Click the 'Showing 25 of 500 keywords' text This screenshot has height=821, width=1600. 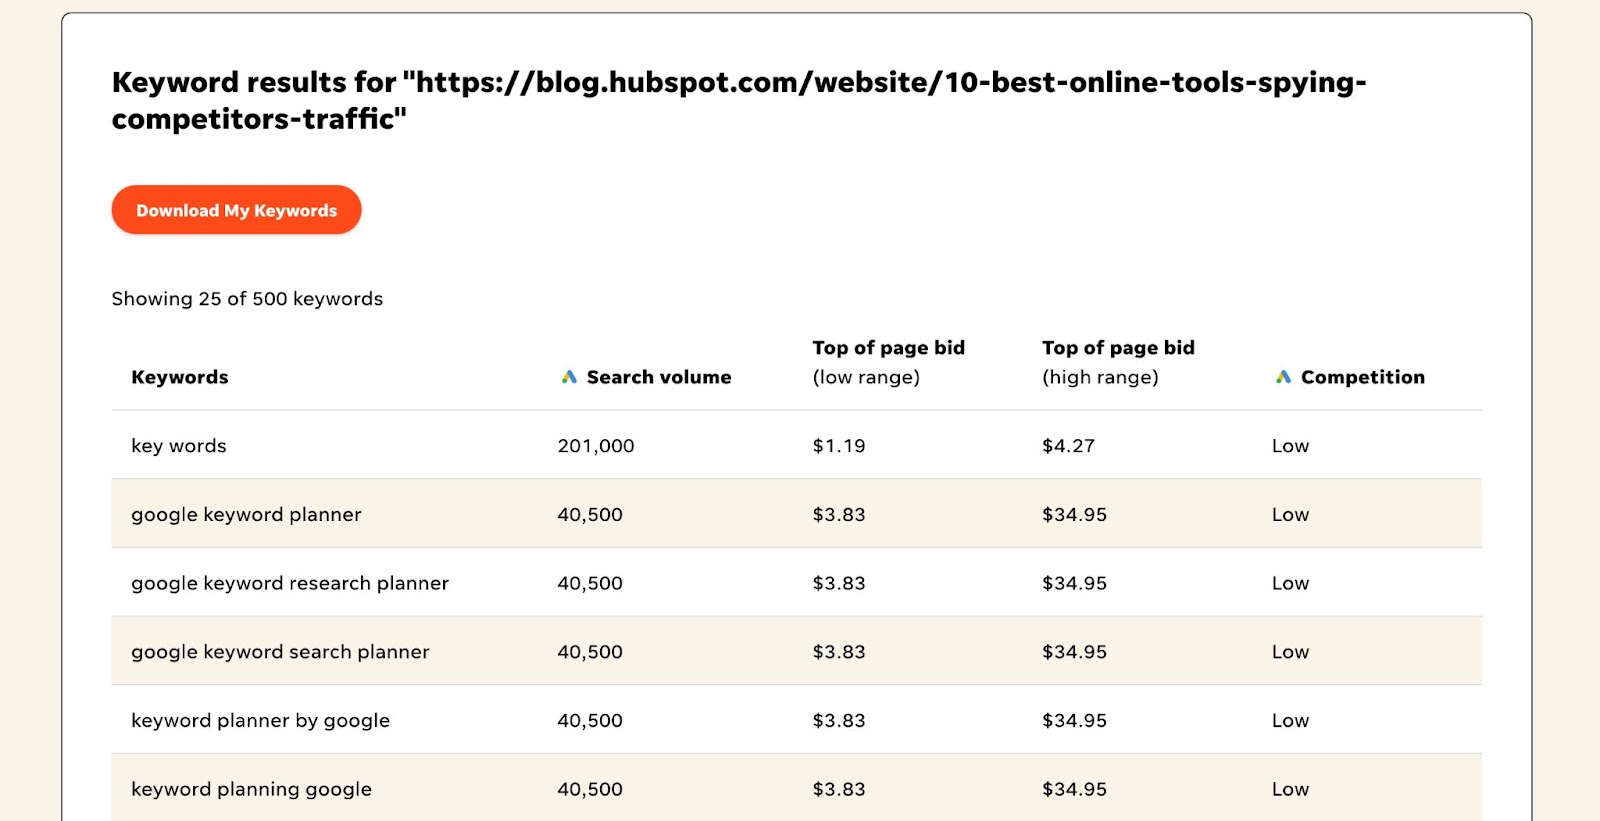tap(247, 299)
